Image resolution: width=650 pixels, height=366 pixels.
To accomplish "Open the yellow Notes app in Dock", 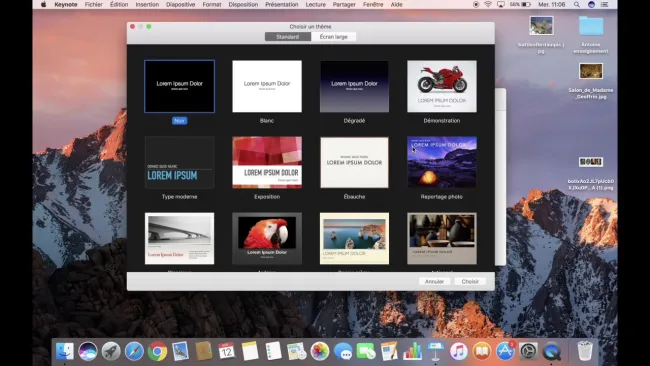I will click(250, 351).
